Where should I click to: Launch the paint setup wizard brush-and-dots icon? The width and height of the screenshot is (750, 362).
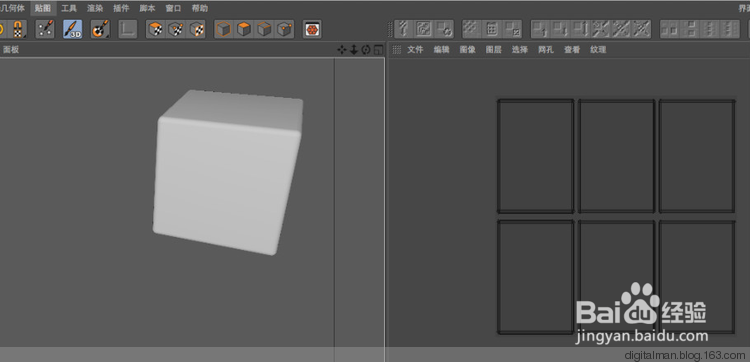pos(45,29)
